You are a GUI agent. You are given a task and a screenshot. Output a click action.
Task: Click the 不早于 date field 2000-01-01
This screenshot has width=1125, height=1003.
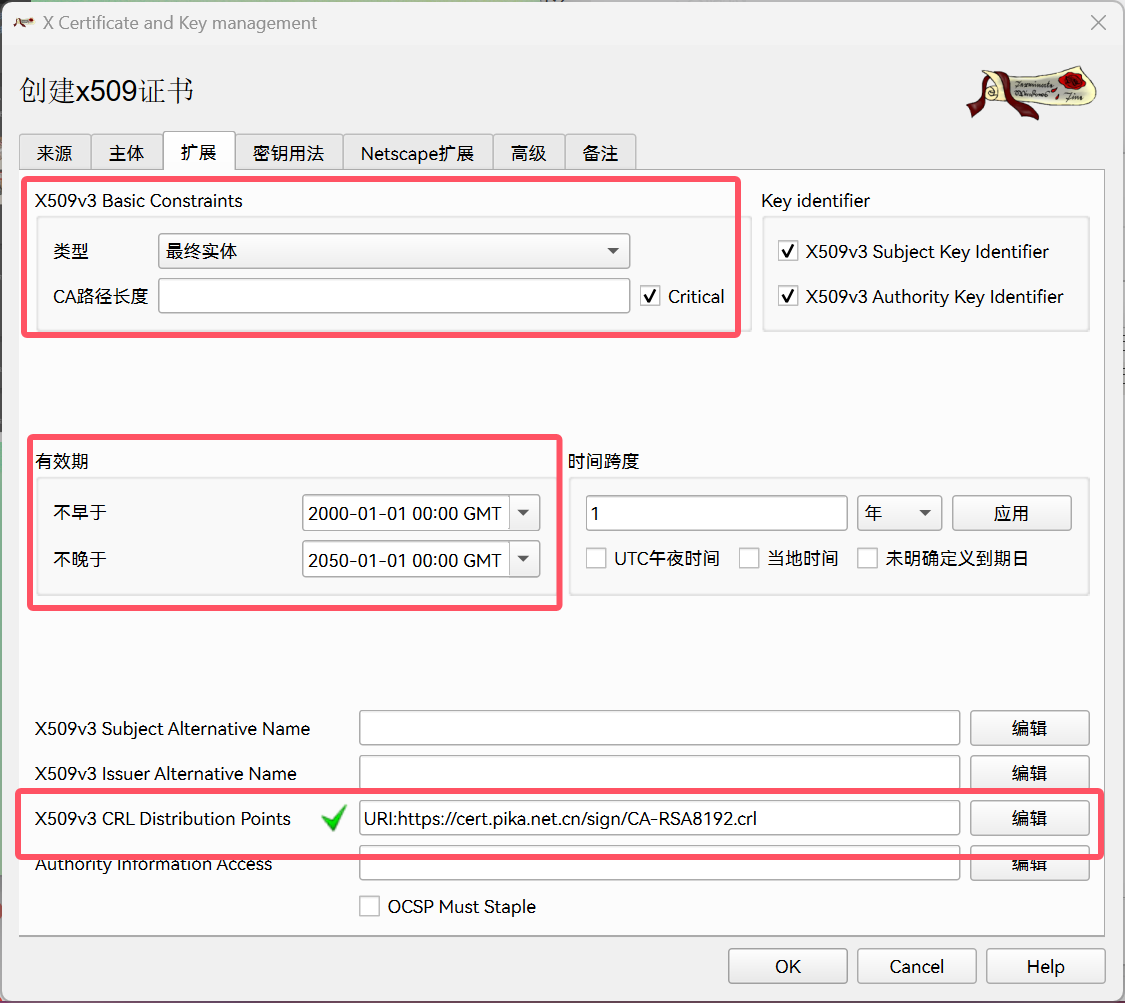click(x=405, y=513)
